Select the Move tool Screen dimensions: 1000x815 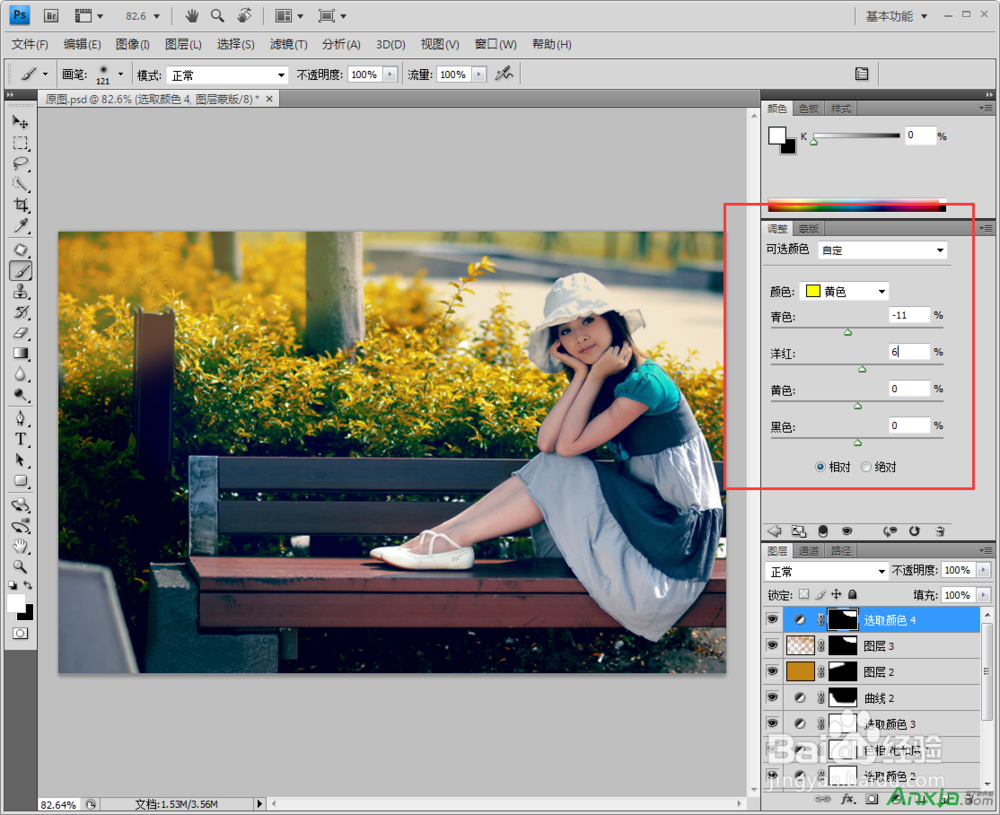pyautogui.click(x=20, y=121)
